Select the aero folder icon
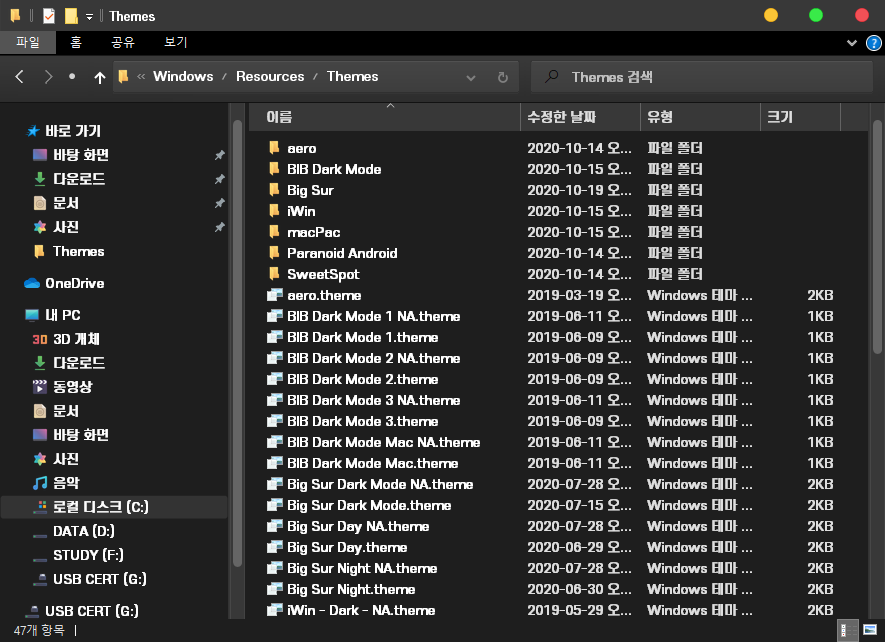Image resolution: width=885 pixels, height=642 pixels. [274, 147]
